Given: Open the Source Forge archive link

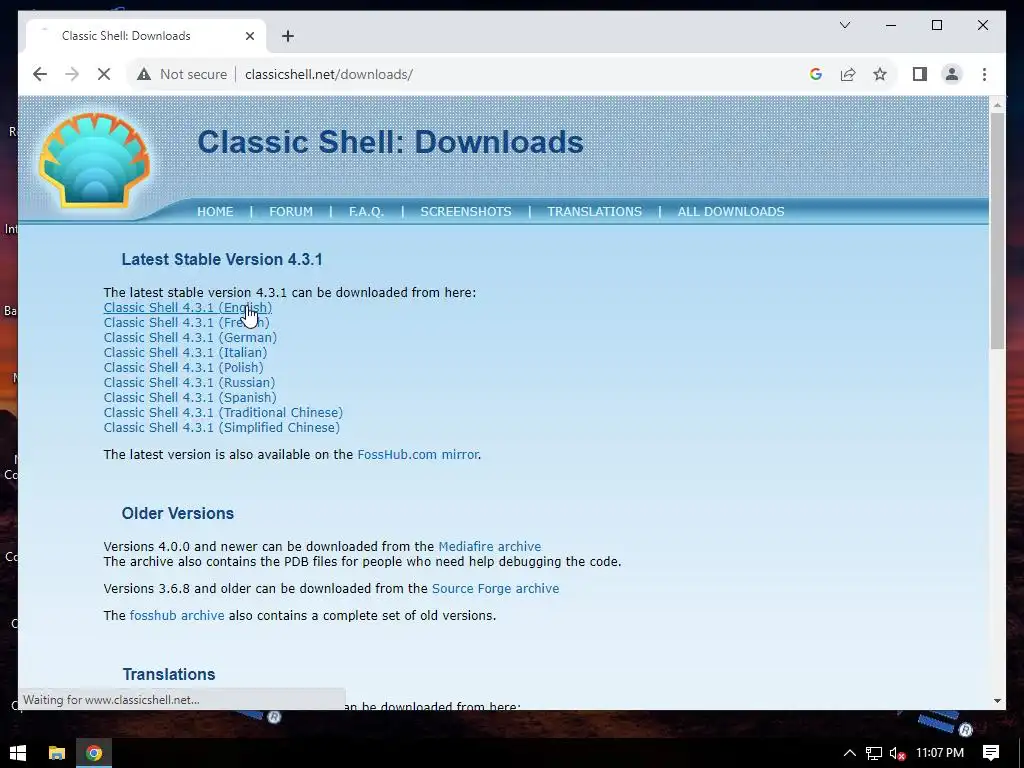Looking at the screenshot, I should click(x=496, y=588).
